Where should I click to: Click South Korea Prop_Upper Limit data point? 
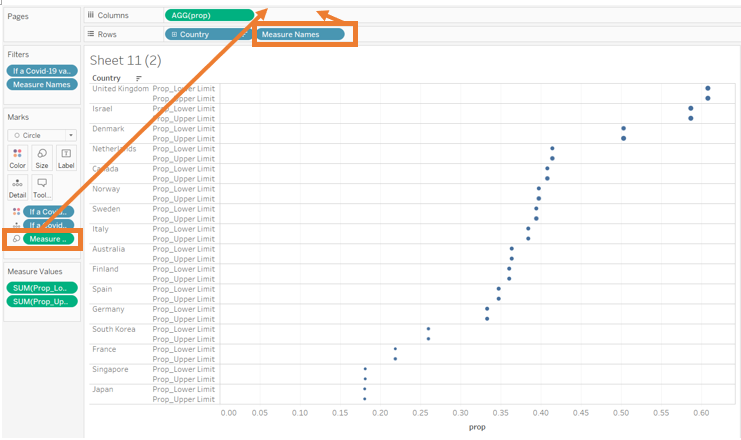click(x=428, y=339)
